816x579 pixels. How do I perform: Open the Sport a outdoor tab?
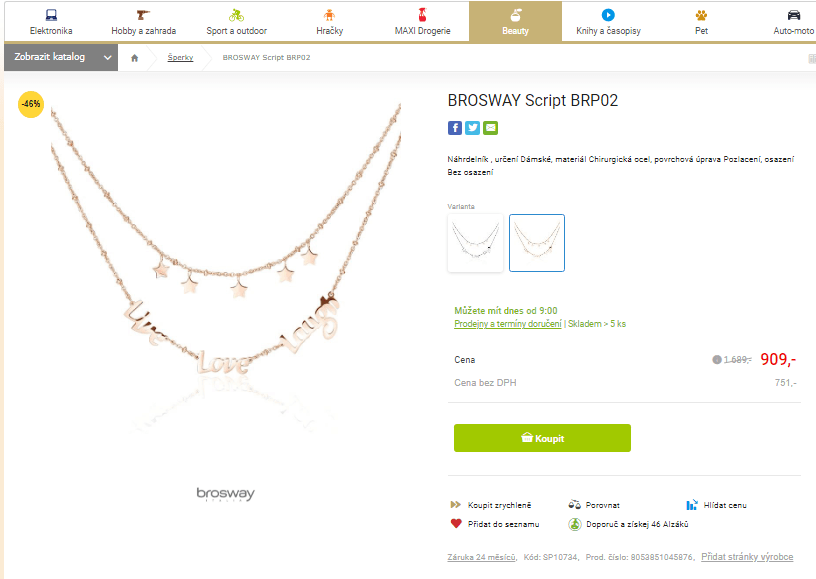pyautogui.click(x=236, y=22)
